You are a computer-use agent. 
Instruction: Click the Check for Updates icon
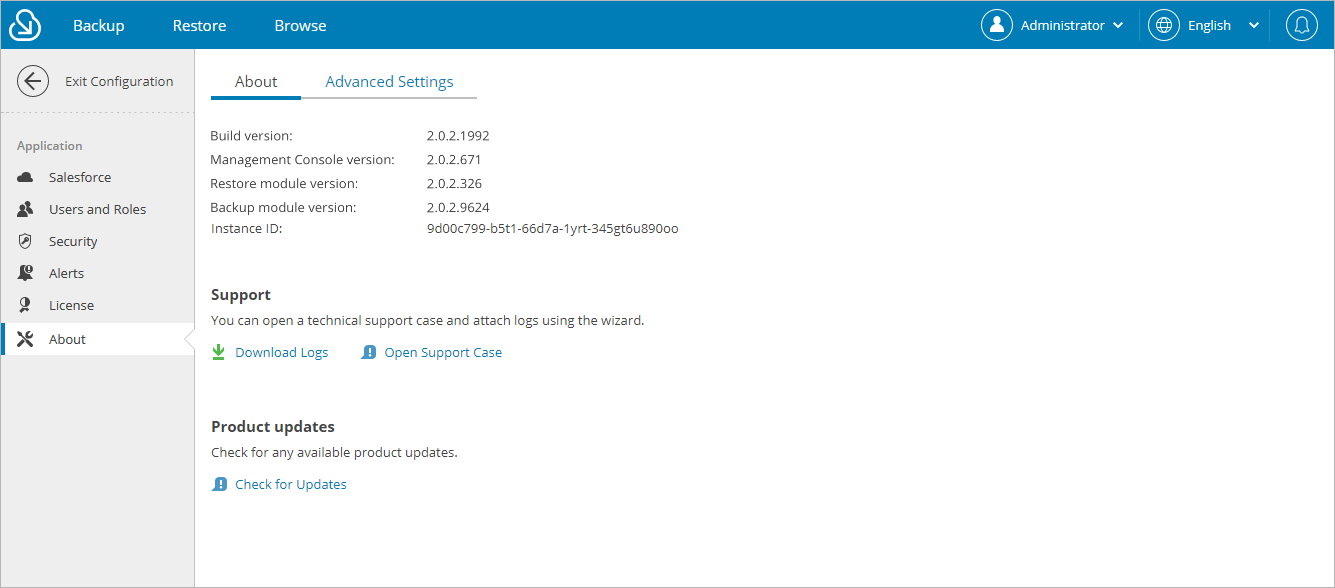click(x=220, y=484)
